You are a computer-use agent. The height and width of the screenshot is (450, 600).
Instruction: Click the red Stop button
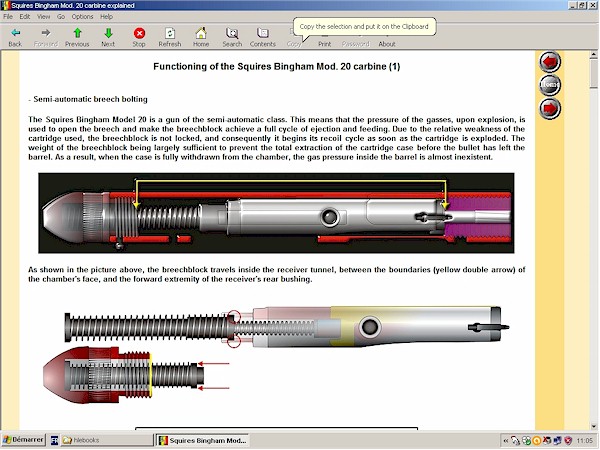click(139, 37)
